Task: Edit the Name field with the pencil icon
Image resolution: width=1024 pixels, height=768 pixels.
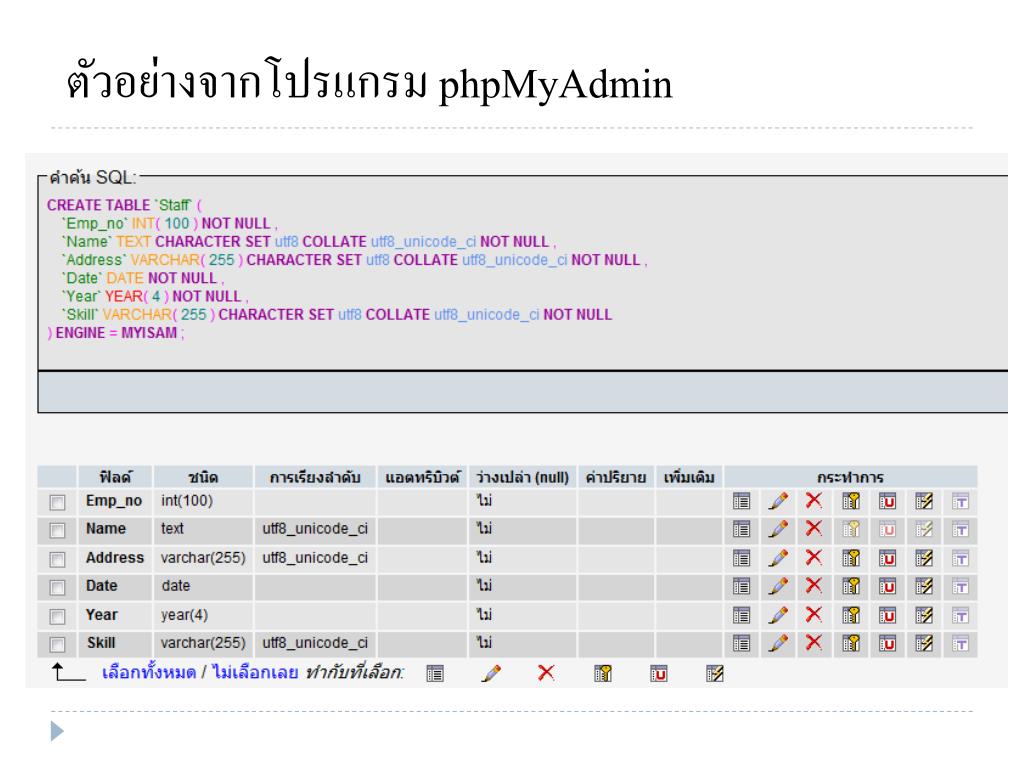Action: click(x=778, y=529)
